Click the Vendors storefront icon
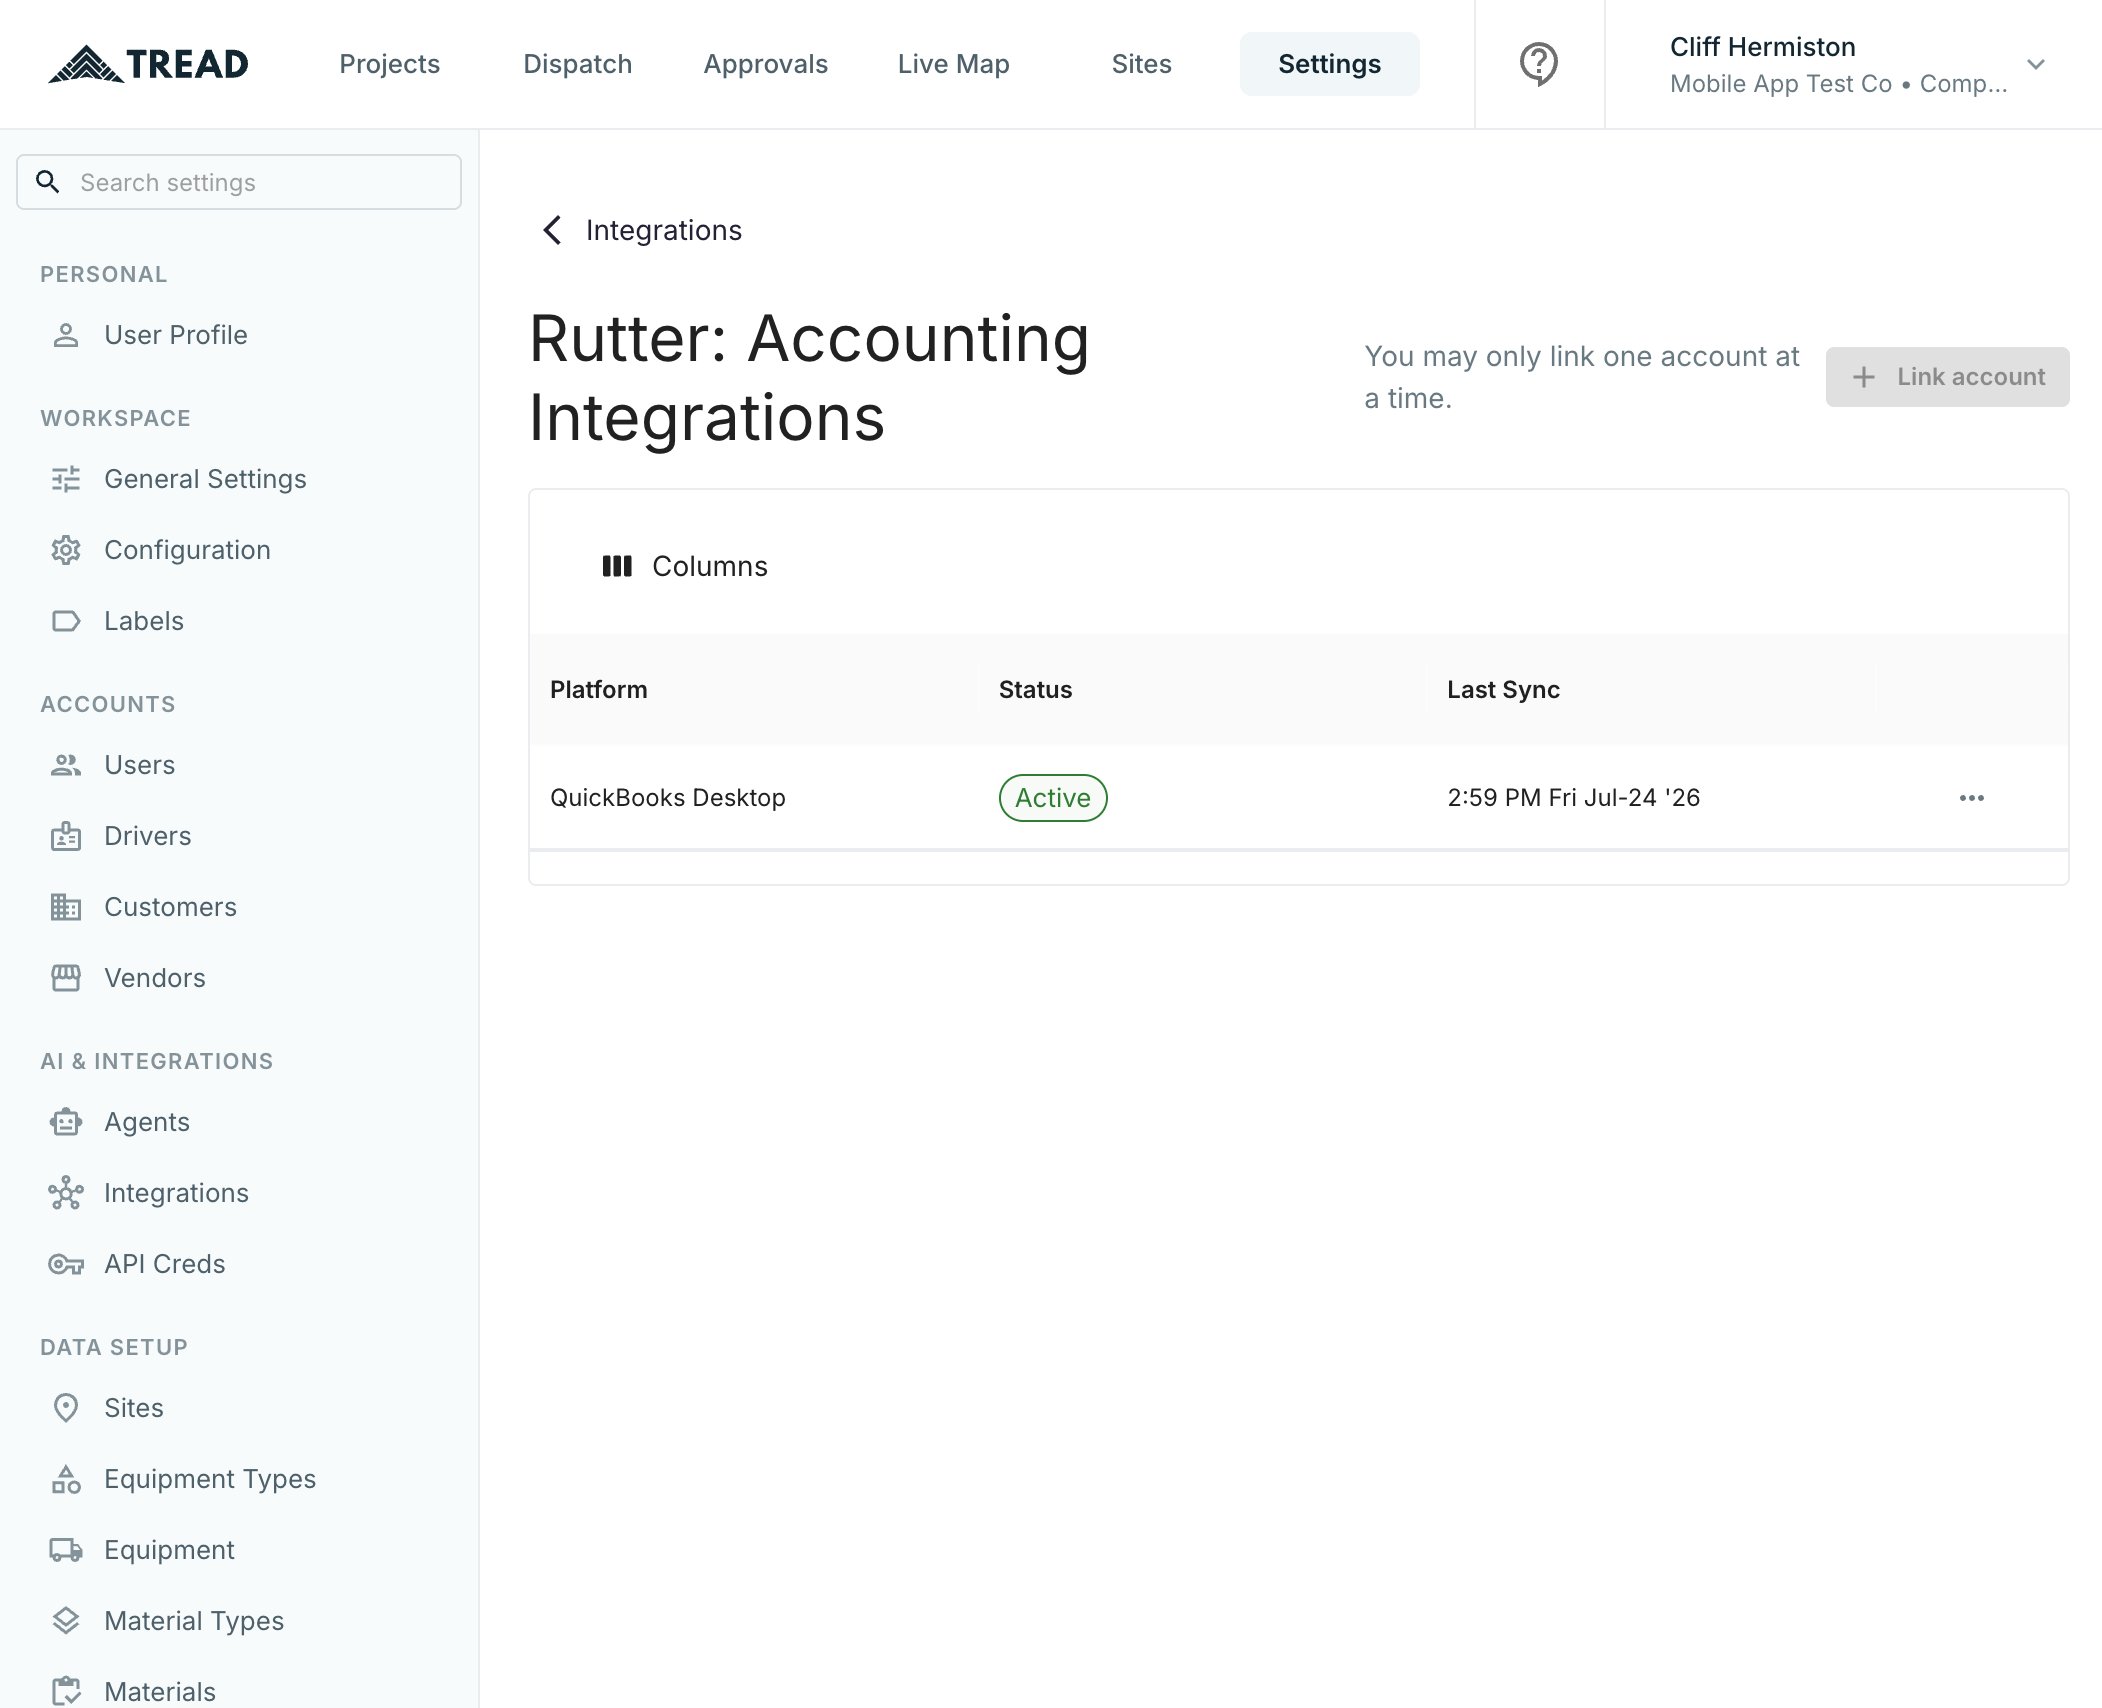2102x1708 pixels. coord(66,978)
